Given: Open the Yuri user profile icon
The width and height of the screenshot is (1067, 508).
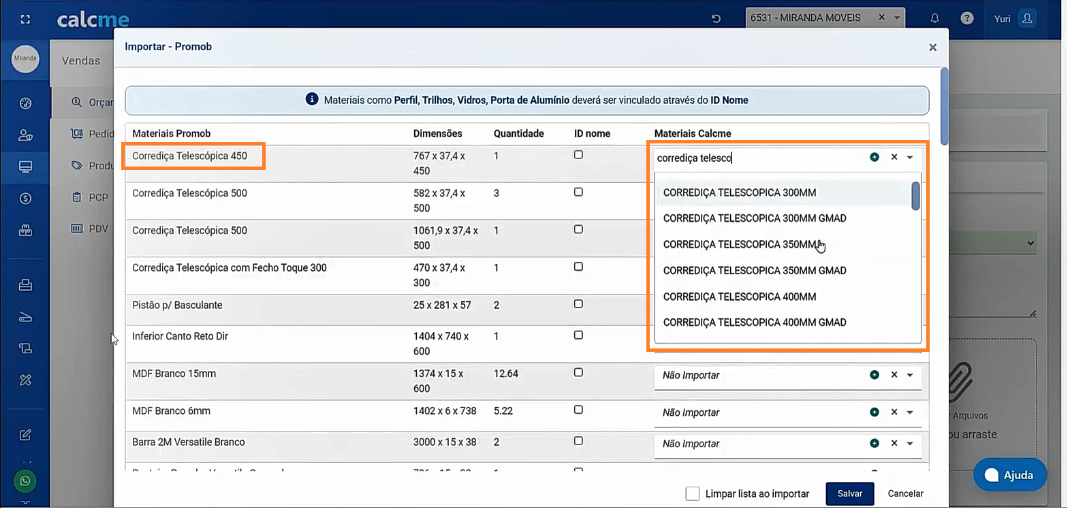Looking at the screenshot, I should [1027, 18].
